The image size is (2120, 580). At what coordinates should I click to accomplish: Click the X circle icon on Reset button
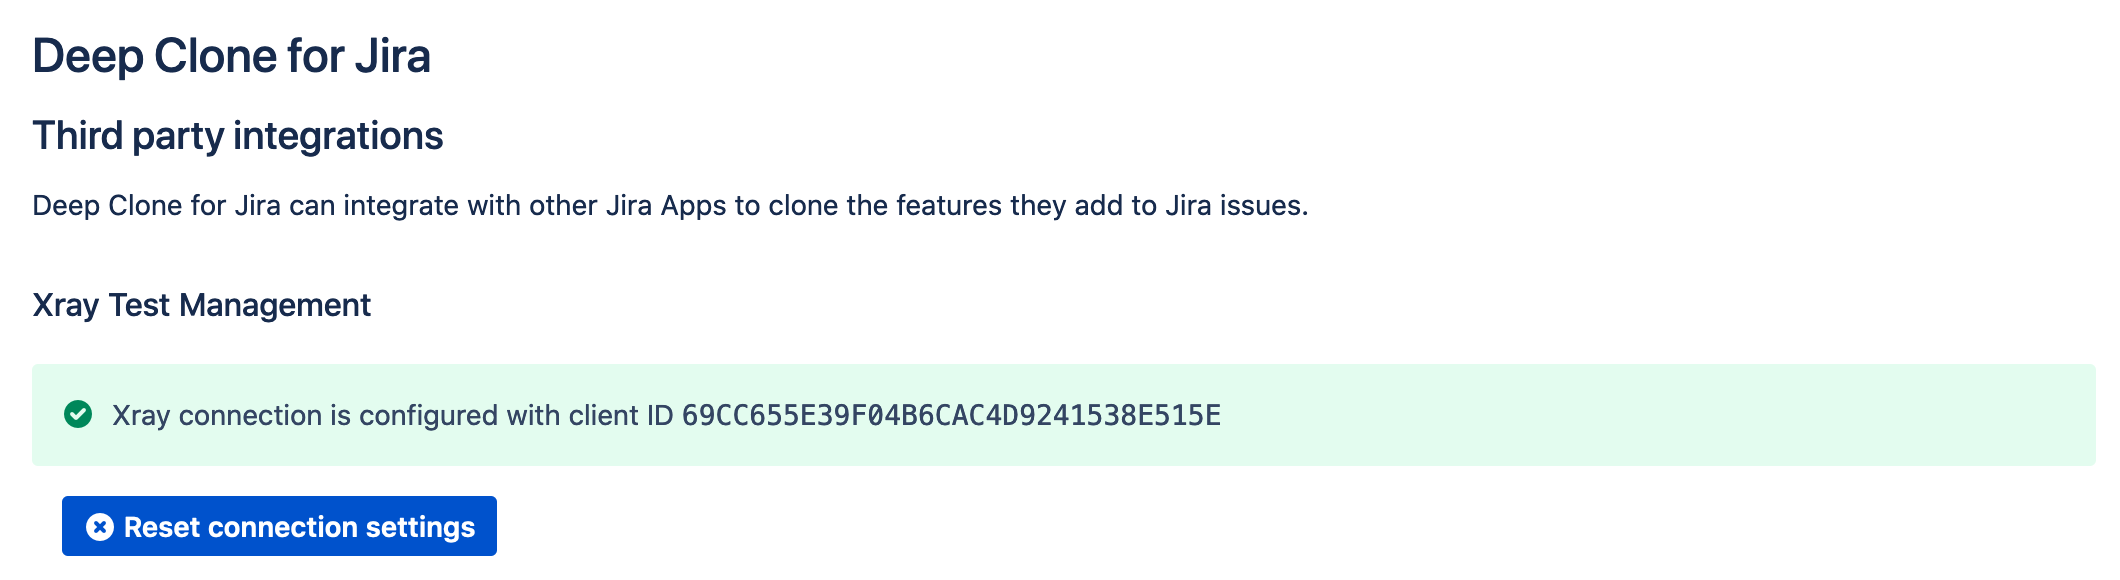click(x=100, y=527)
